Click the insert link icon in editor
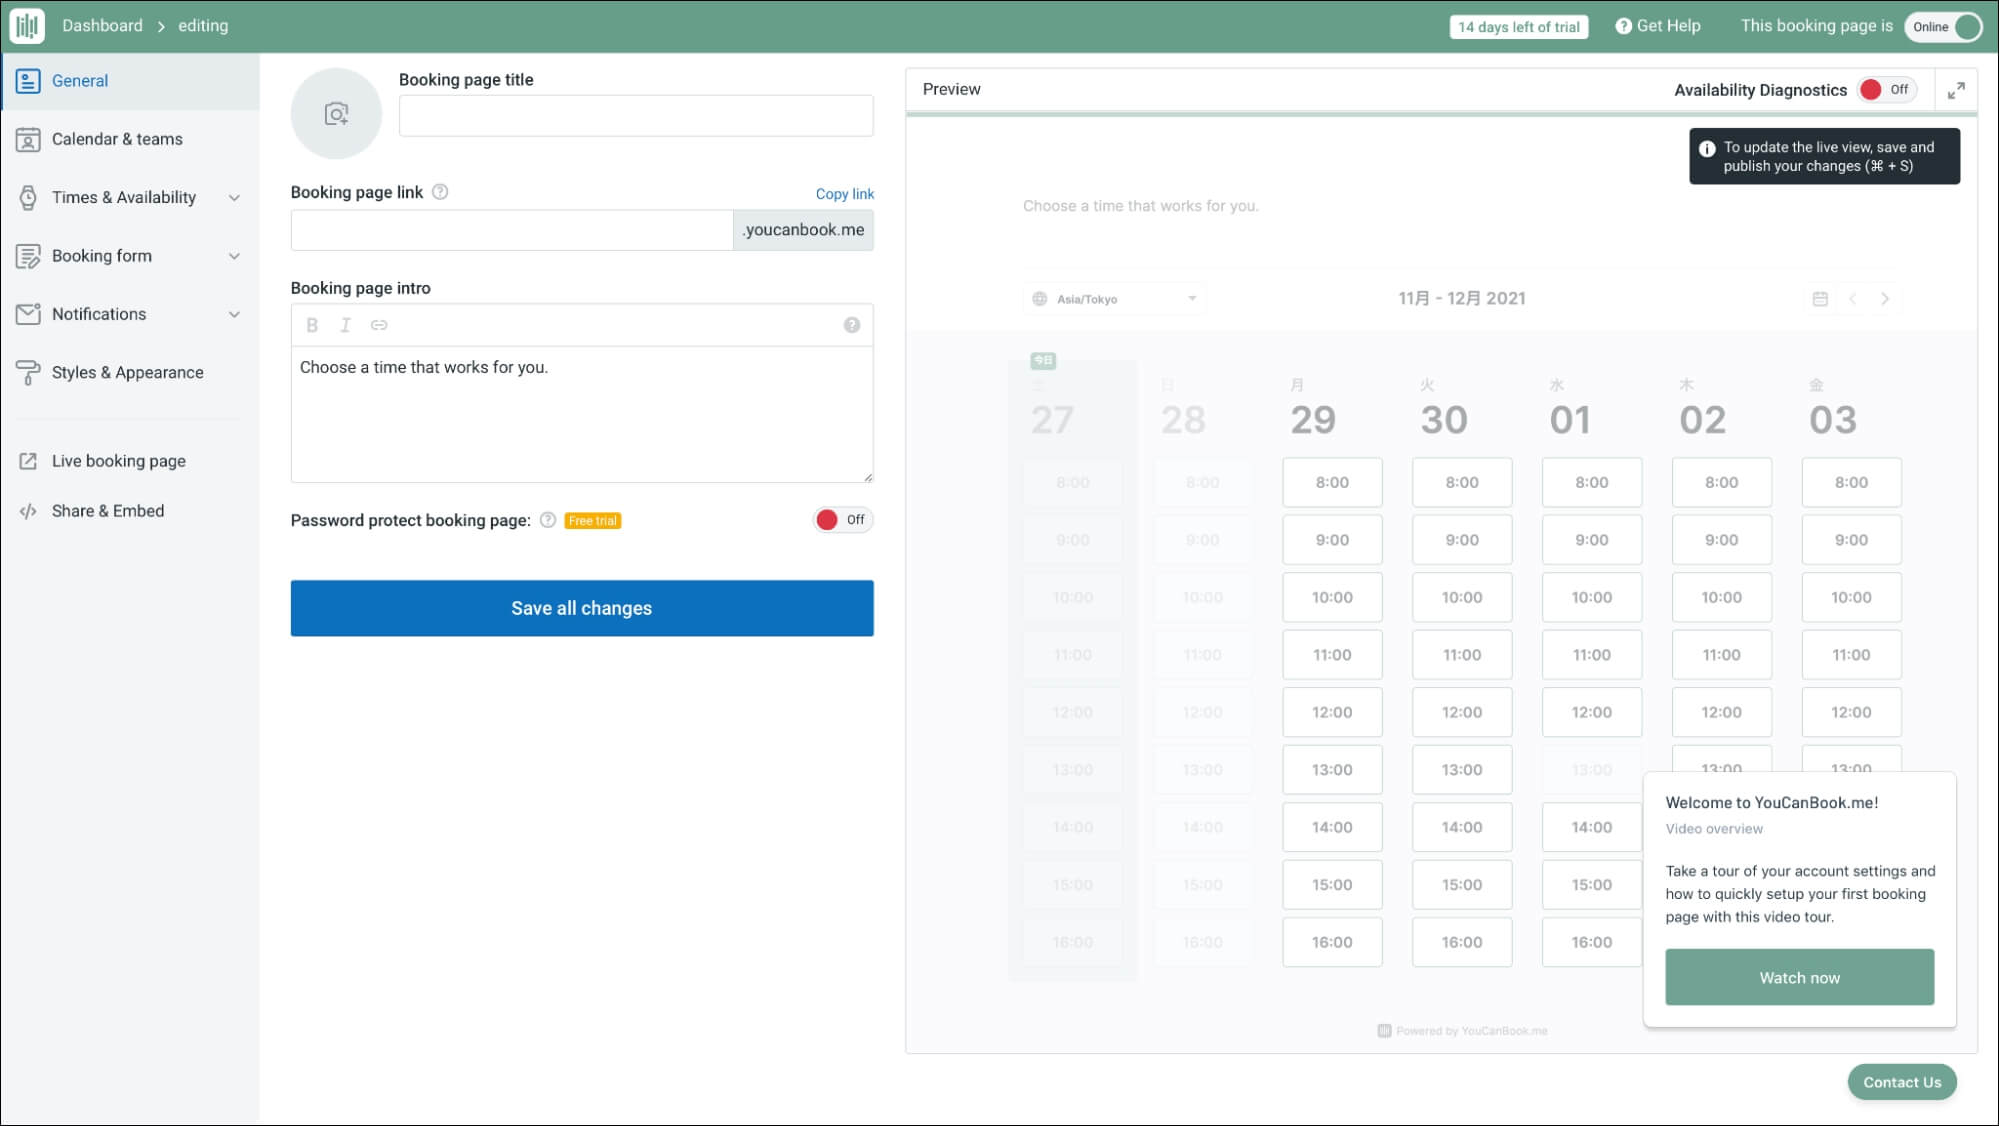 [x=379, y=325]
